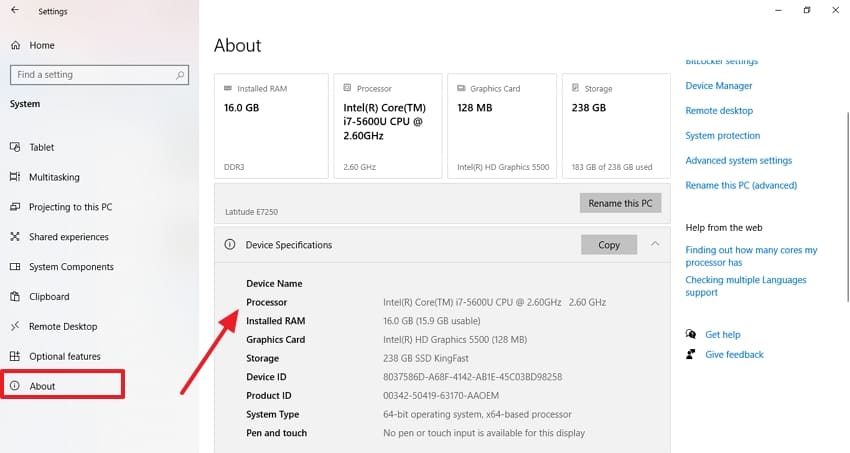Click the Multitasking sidebar icon
The width and height of the screenshot is (850, 453).
pyautogui.click(x=15, y=177)
